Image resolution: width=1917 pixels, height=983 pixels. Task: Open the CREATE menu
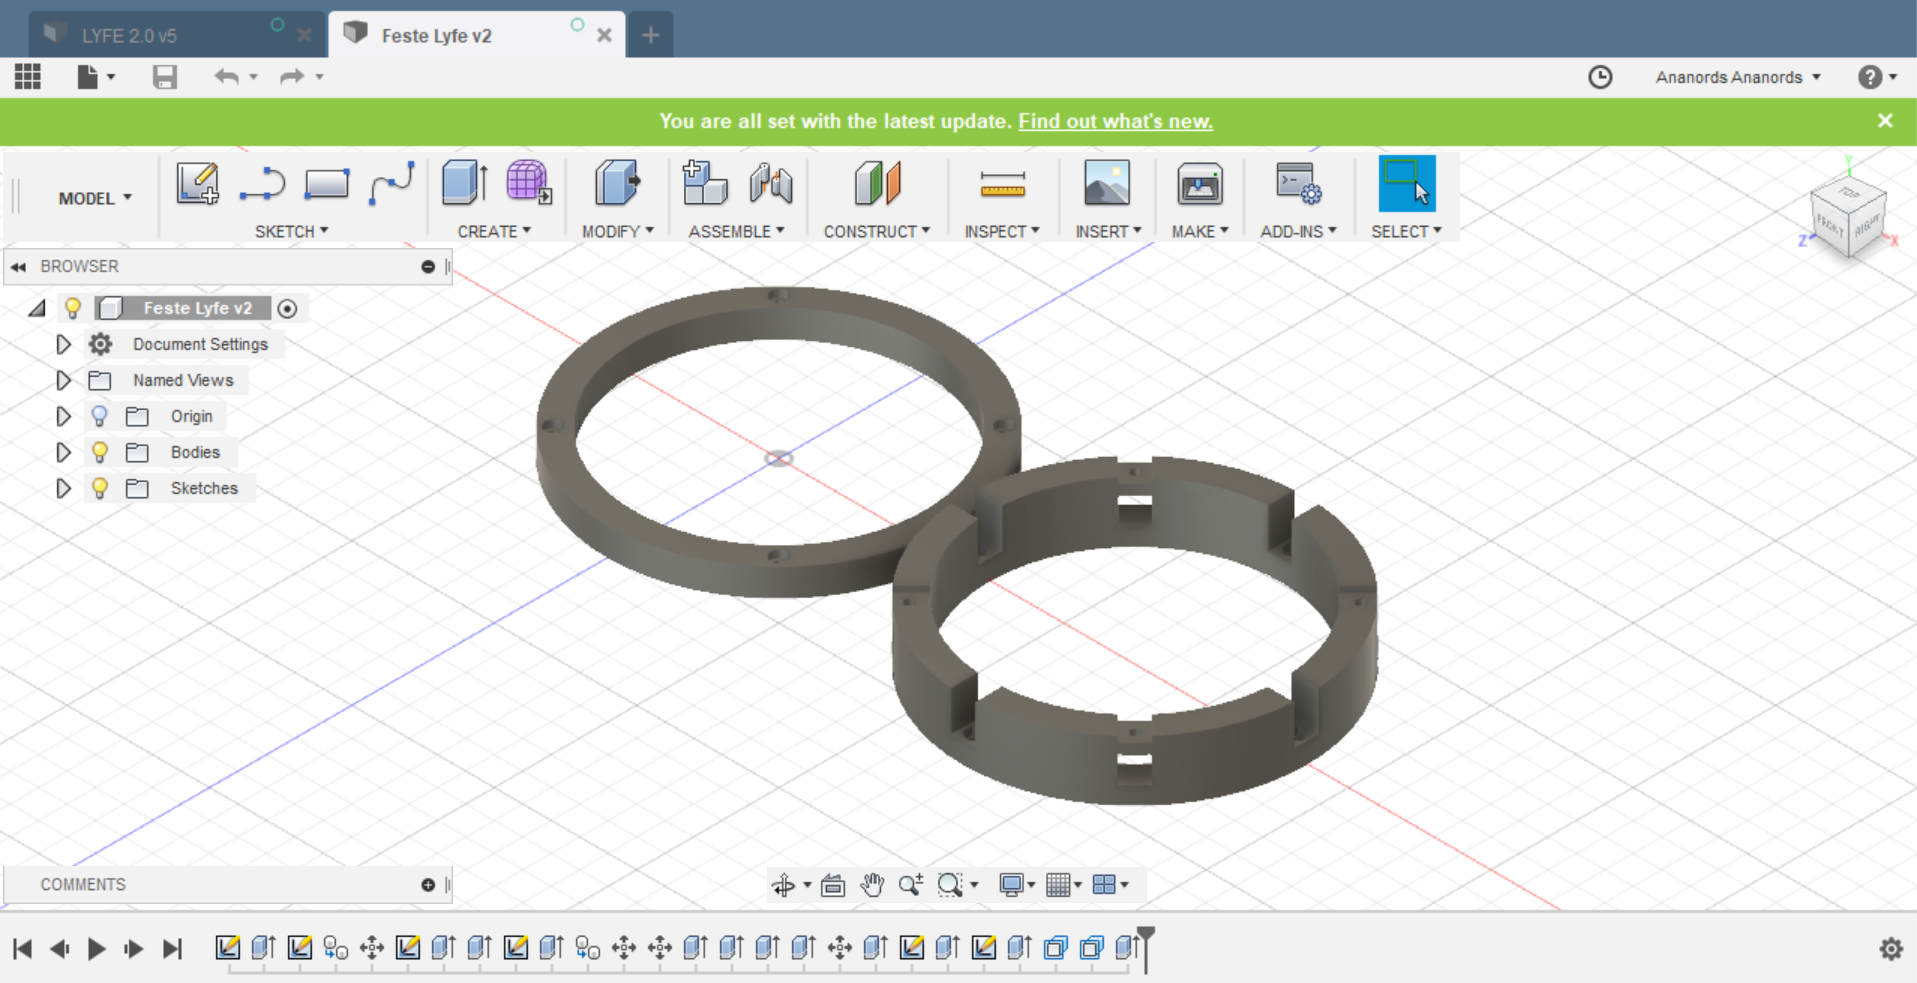(x=494, y=231)
